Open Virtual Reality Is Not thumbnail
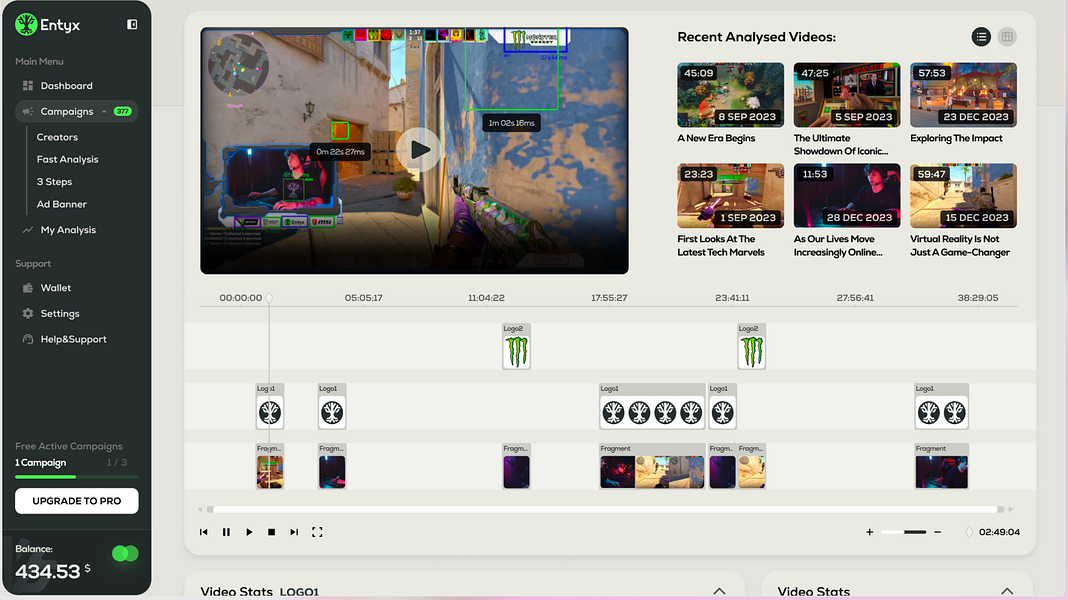The width and height of the screenshot is (1068, 600). coord(963,195)
